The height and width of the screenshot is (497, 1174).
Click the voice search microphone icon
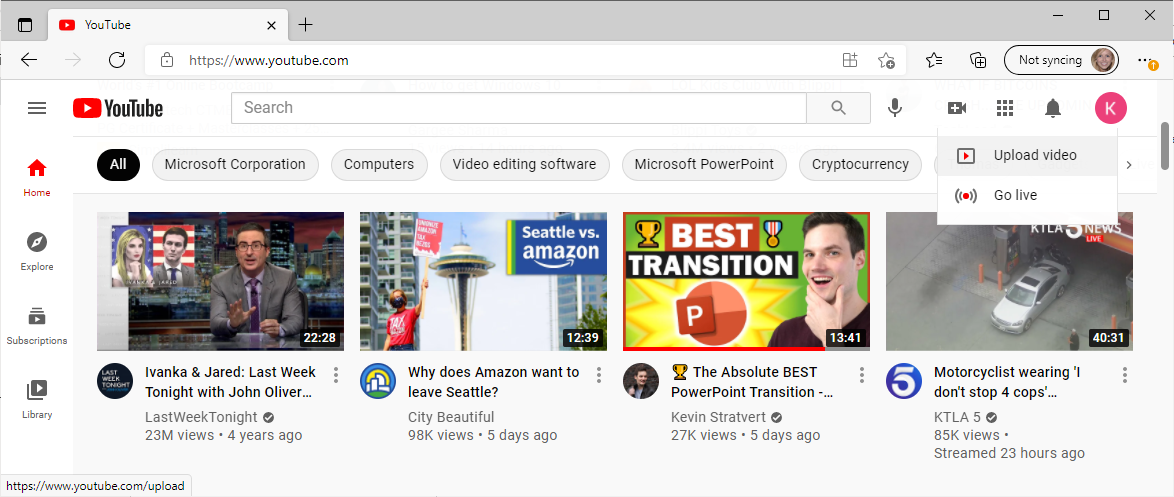[895, 108]
